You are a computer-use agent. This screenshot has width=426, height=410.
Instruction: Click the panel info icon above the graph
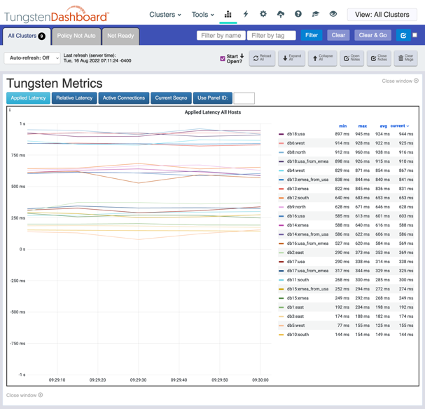(x=10, y=110)
